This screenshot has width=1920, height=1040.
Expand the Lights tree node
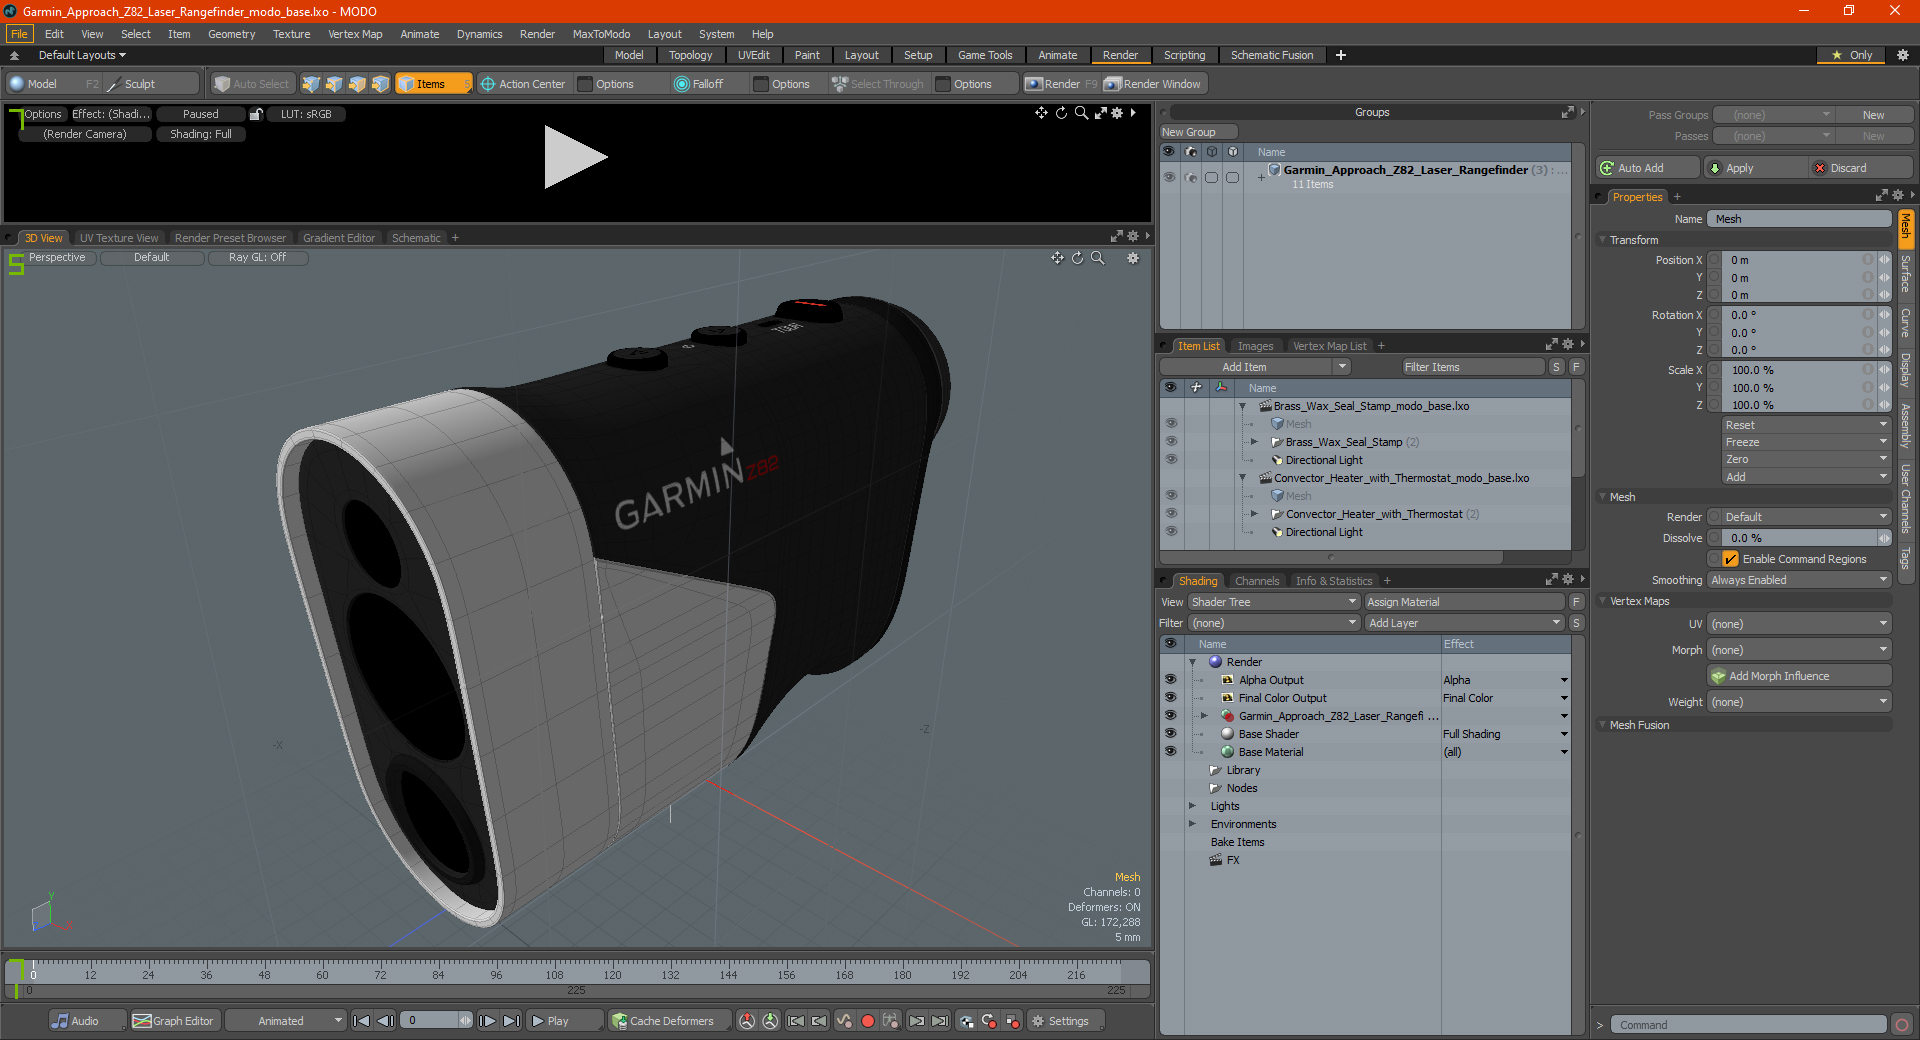coord(1192,806)
